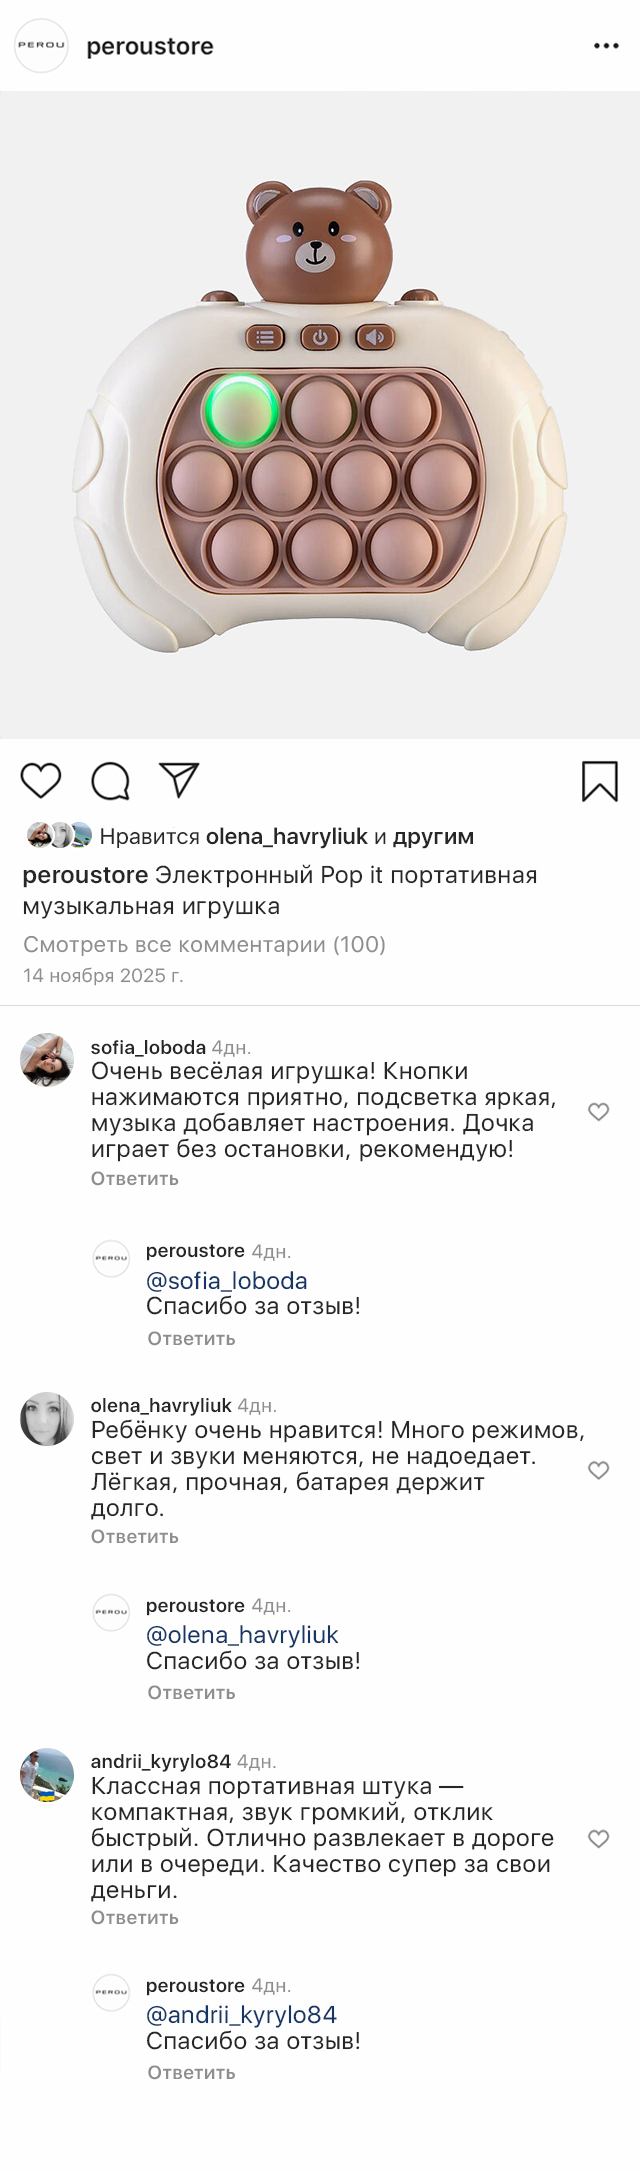Open the liked-by "другим" list

tap(433, 836)
